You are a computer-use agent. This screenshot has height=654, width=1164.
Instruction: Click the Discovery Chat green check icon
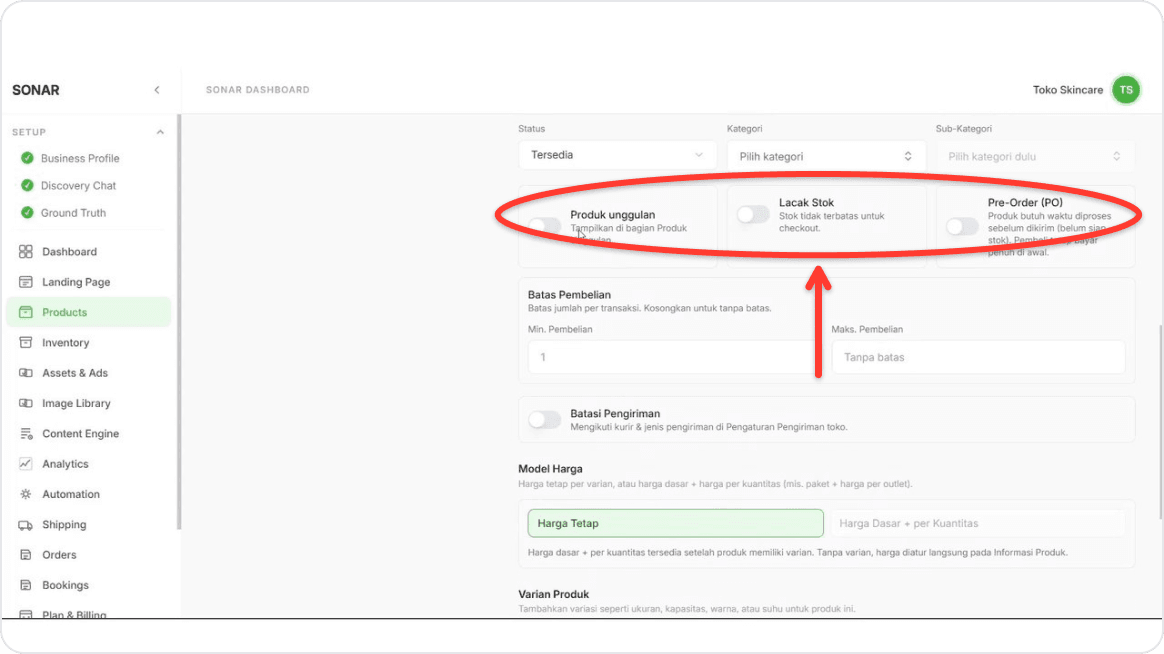pos(27,186)
